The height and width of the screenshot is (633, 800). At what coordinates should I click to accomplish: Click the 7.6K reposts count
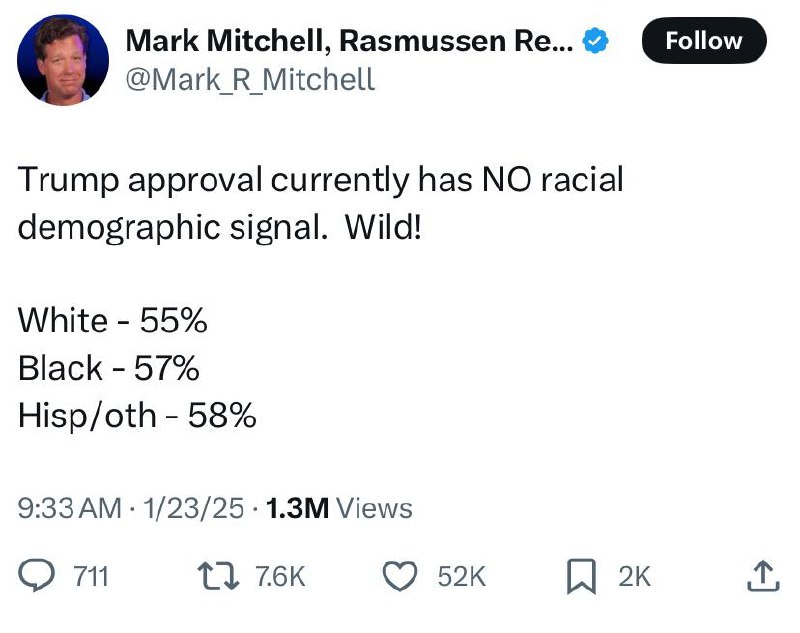coord(280,577)
